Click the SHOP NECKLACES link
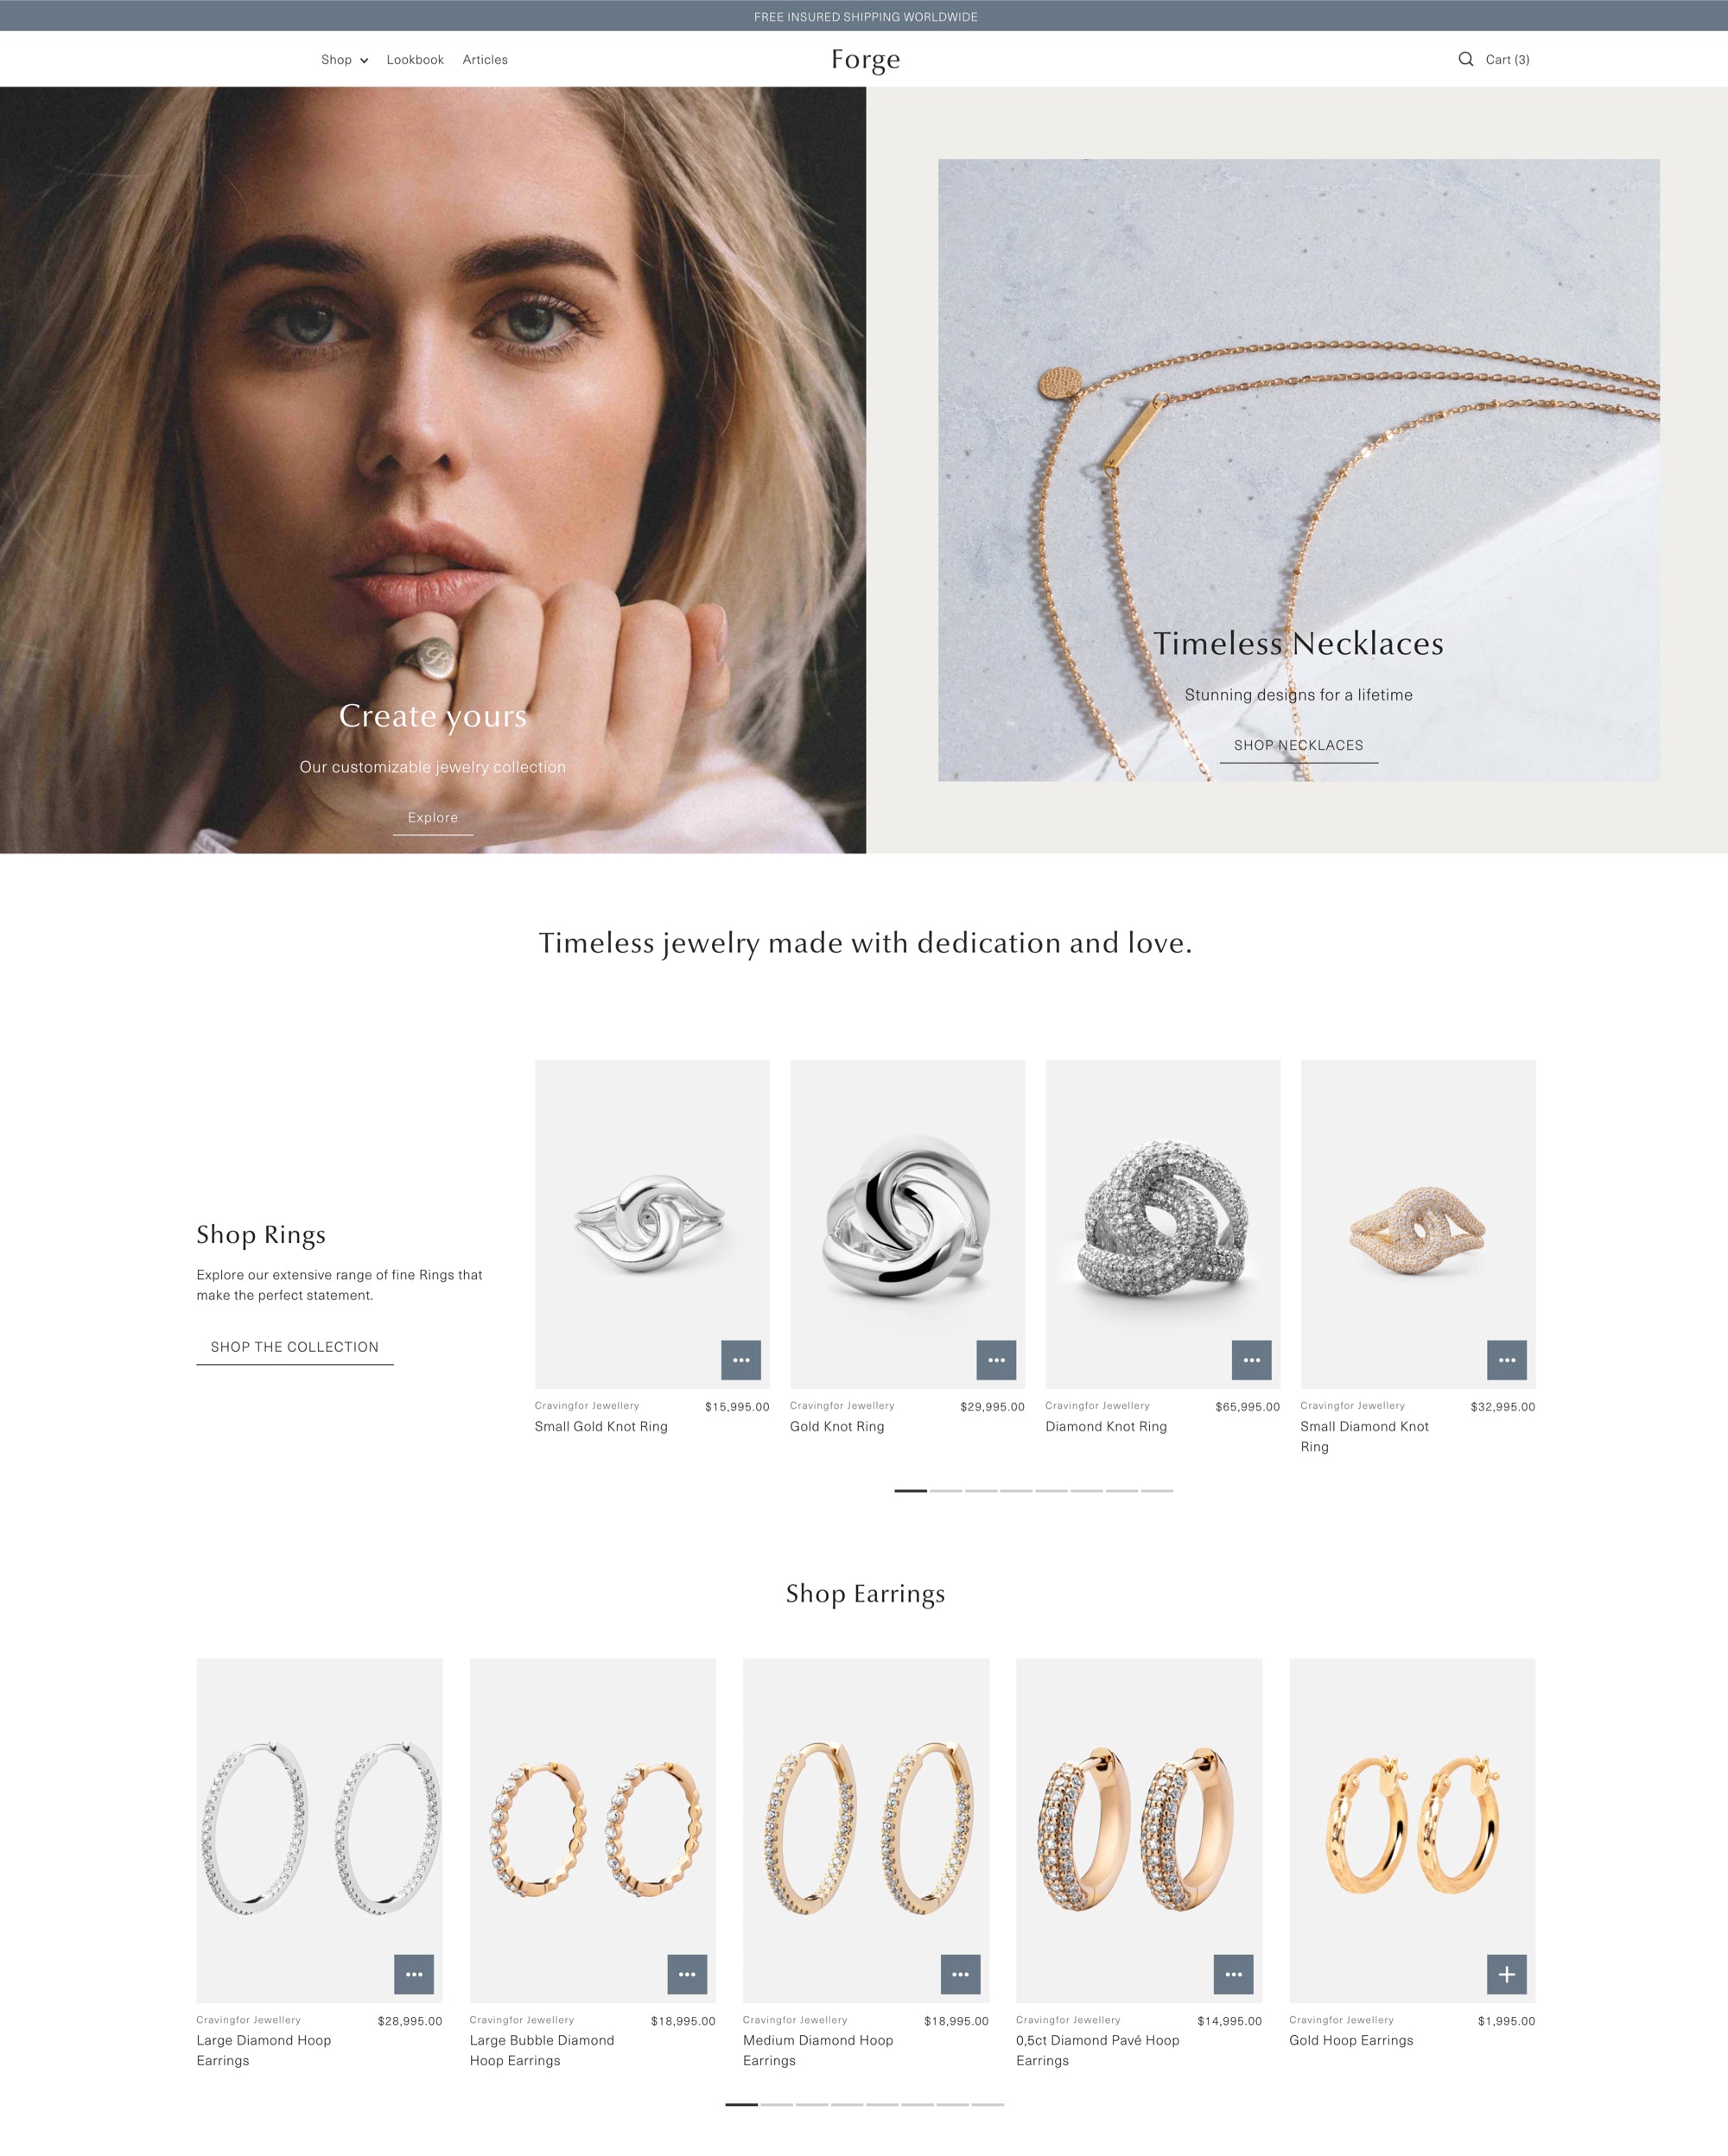 1298,745
